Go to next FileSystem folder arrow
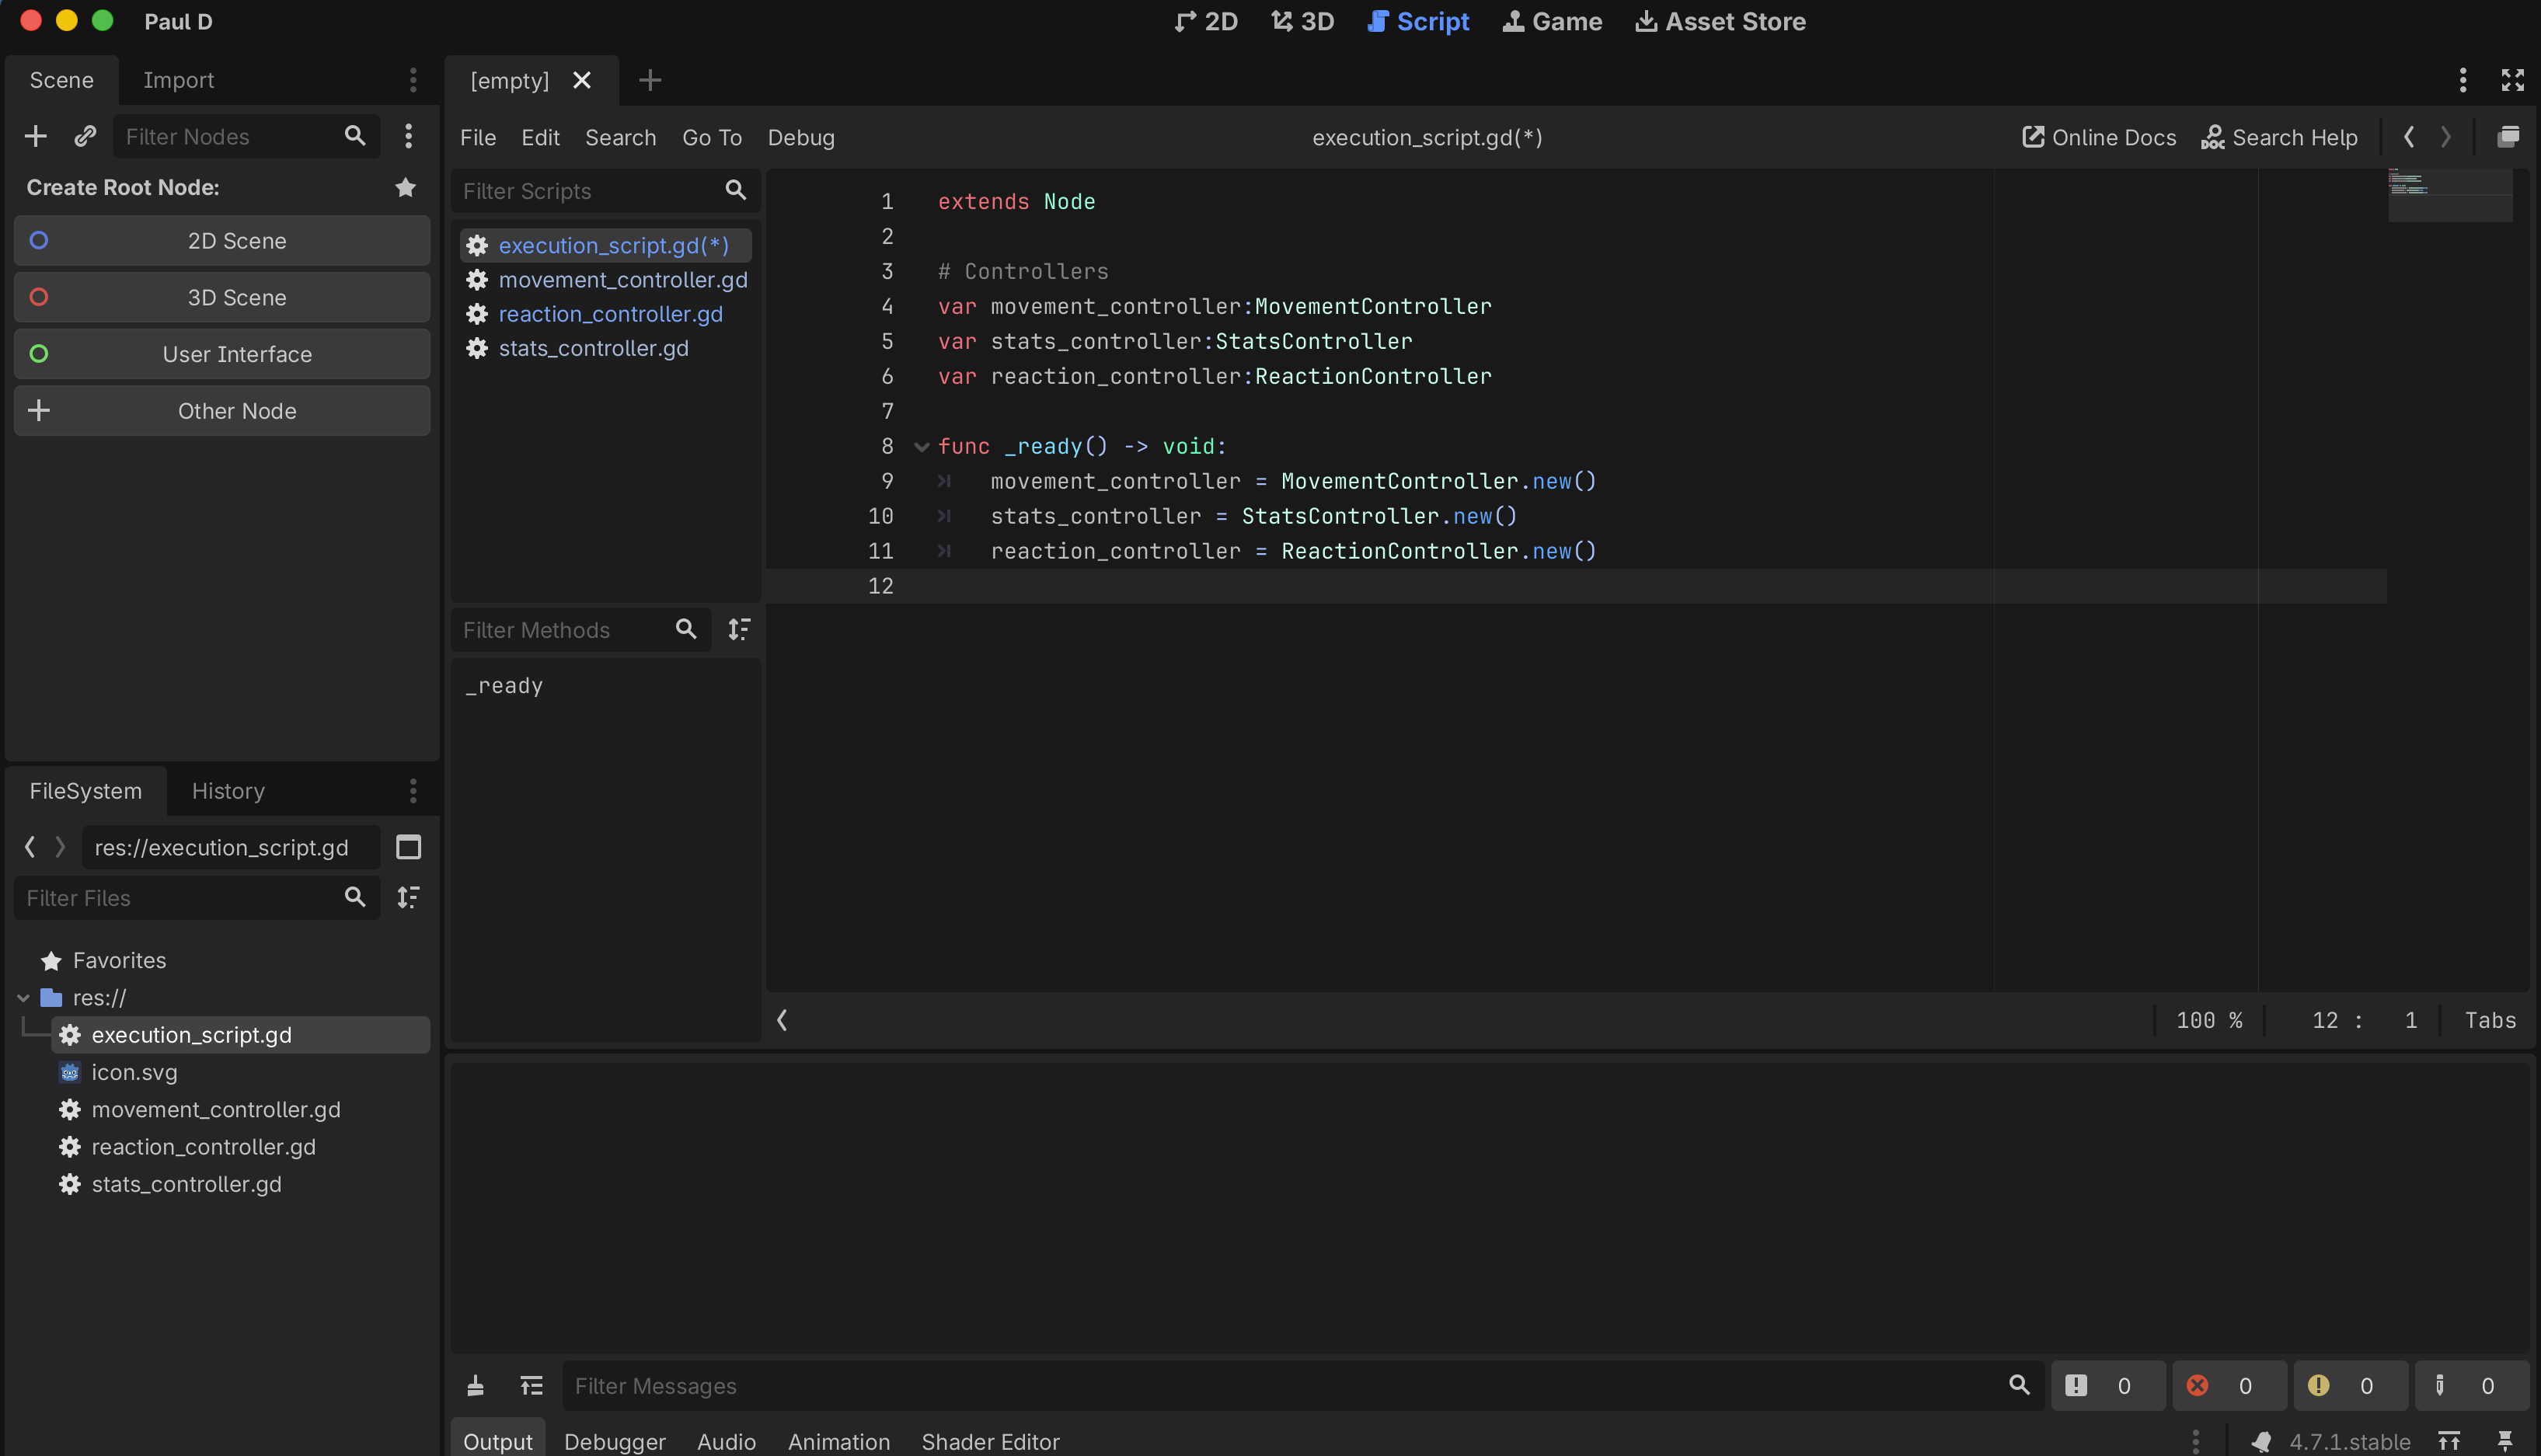Image resolution: width=2541 pixels, height=1456 pixels. (x=60, y=847)
